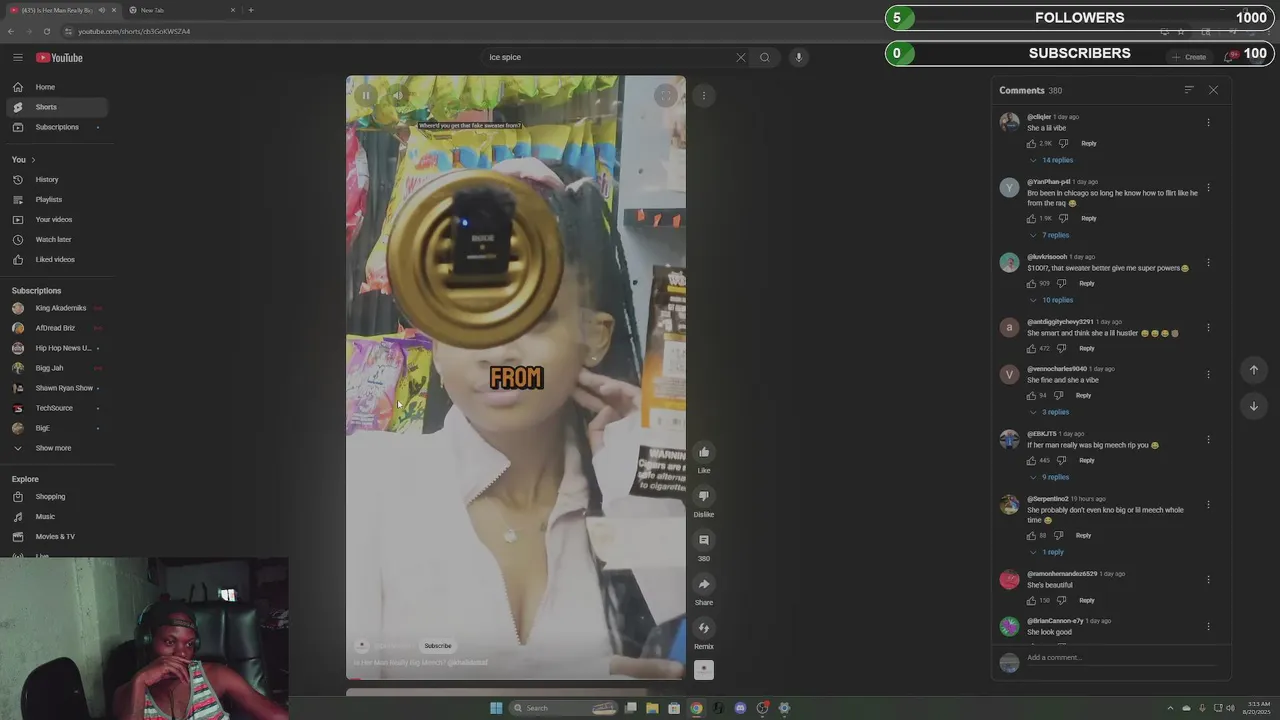
Task: Dislike @luvkrisoooh's comment
Action: (1061, 283)
